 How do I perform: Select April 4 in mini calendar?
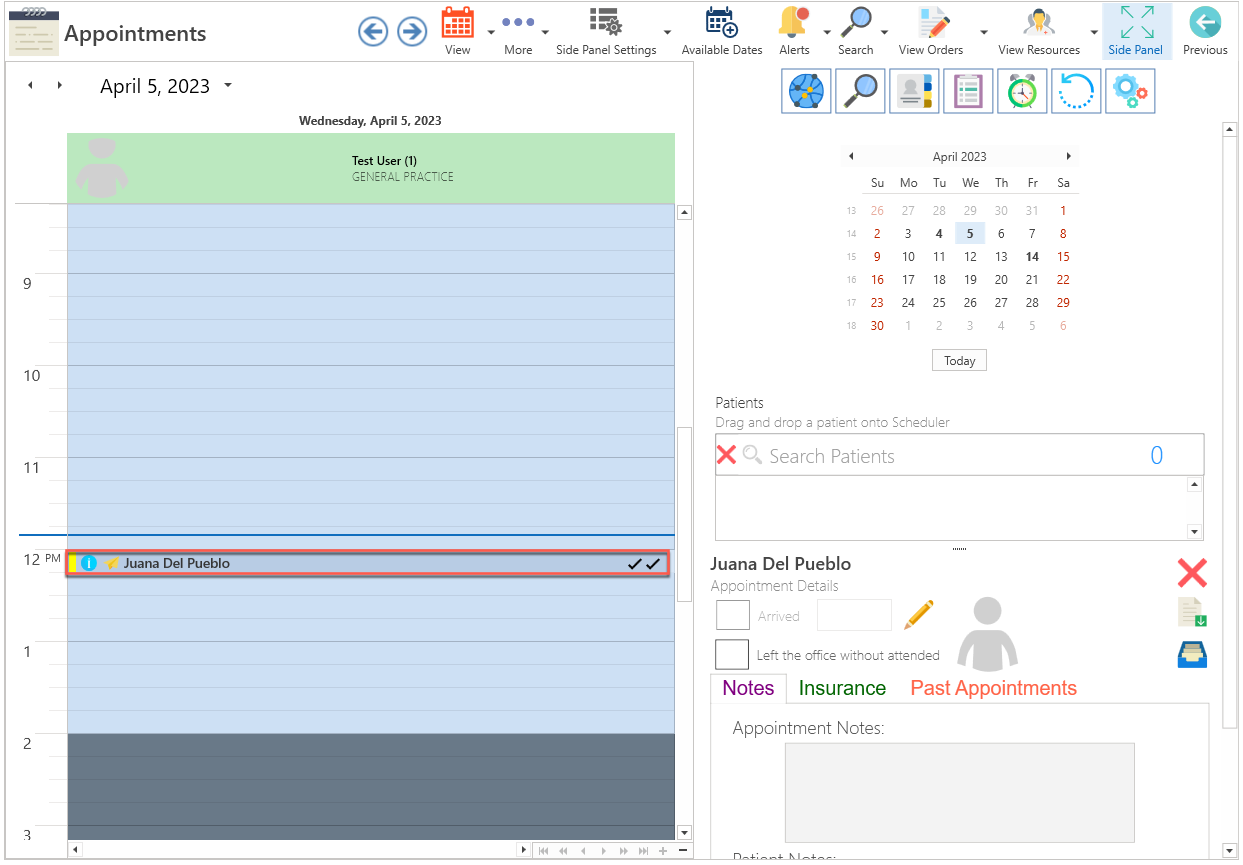point(939,234)
